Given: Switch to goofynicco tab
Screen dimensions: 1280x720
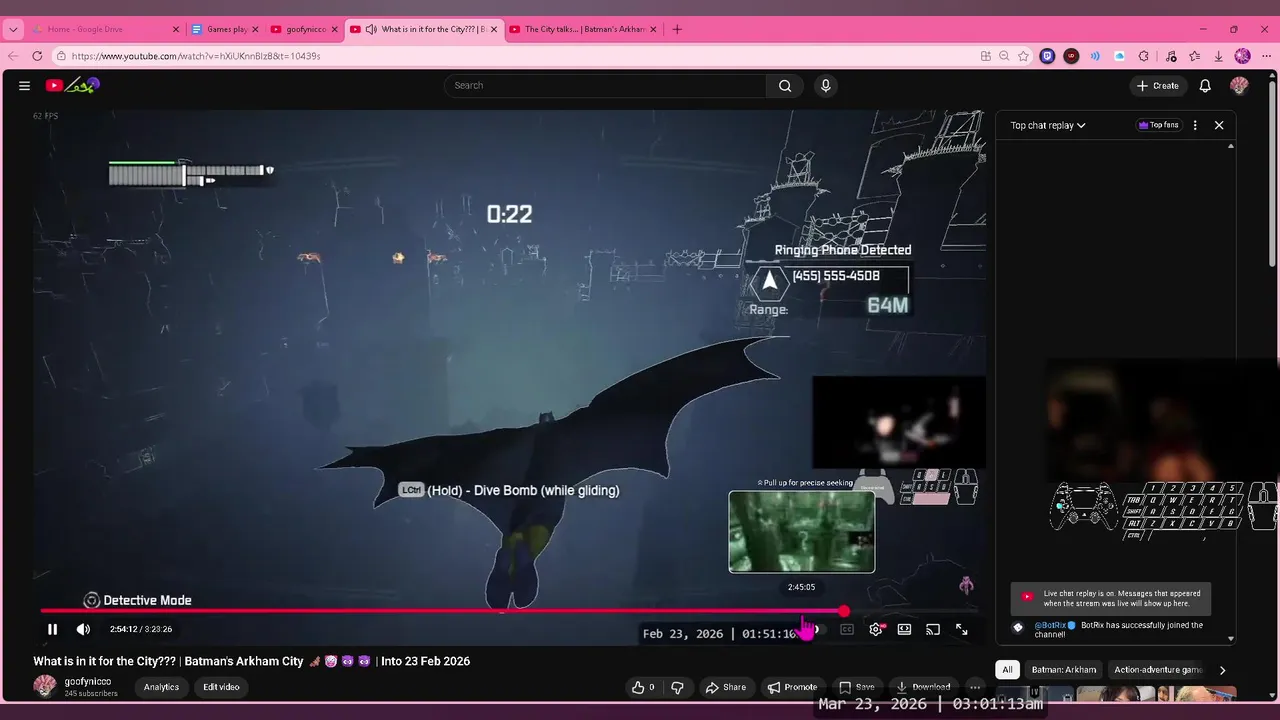Looking at the screenshot, I should 304,29.
